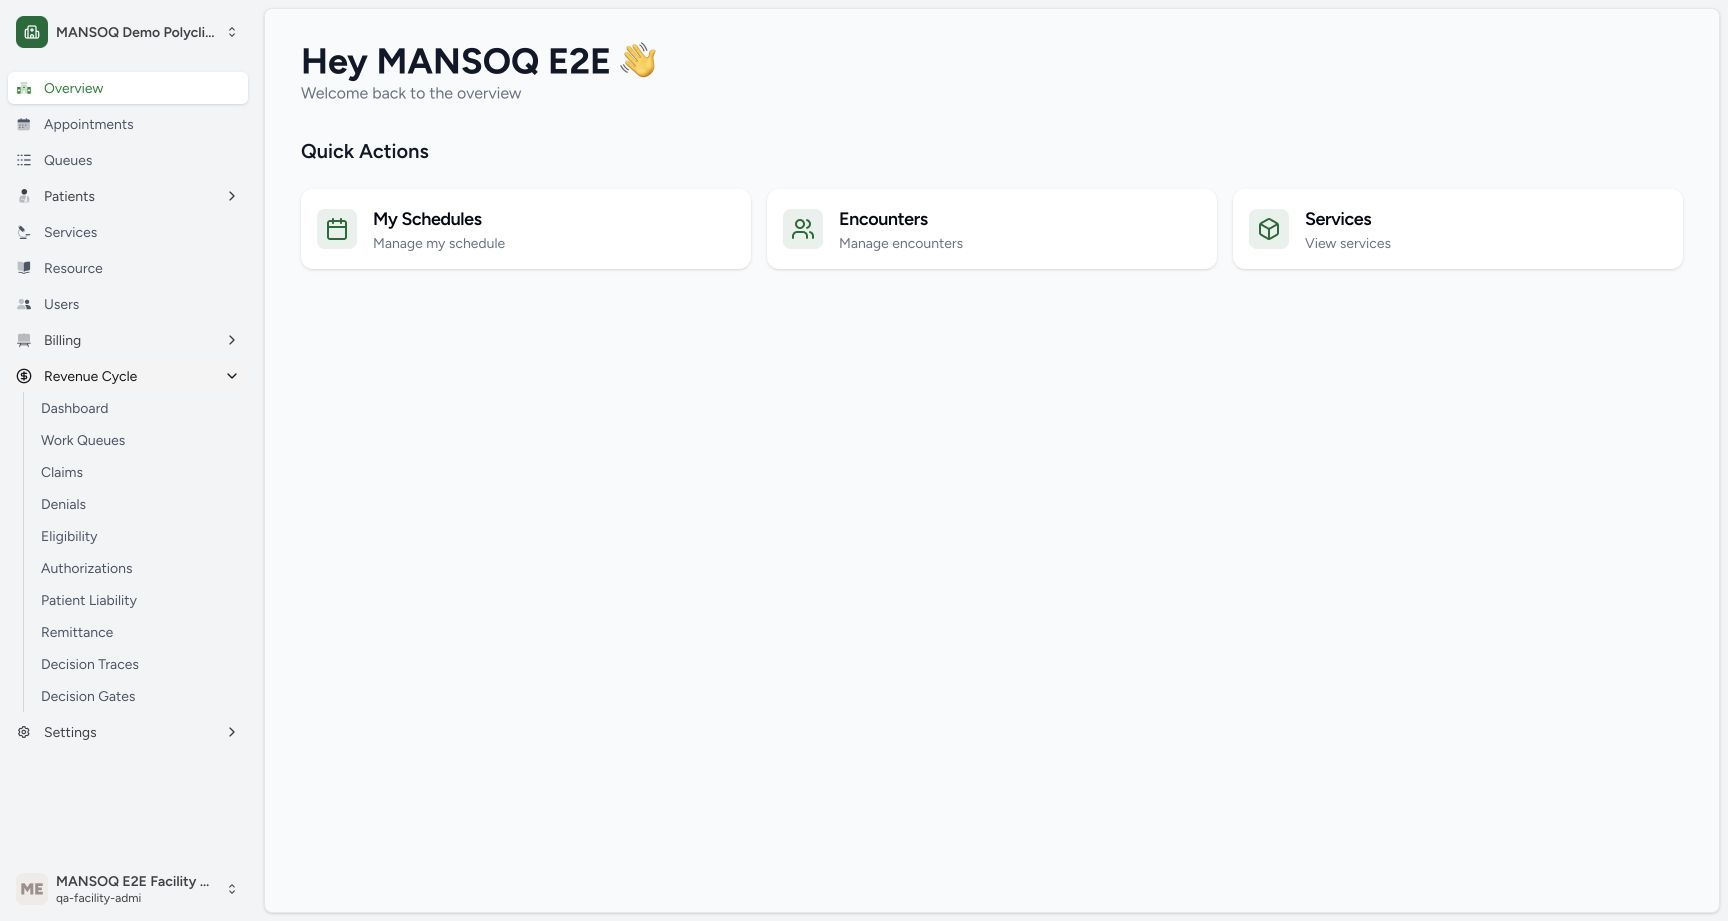Expand the Settings submenu chevron
Image resolution: width=1728 pixels, height=921 pixels.
pos(232,732)
